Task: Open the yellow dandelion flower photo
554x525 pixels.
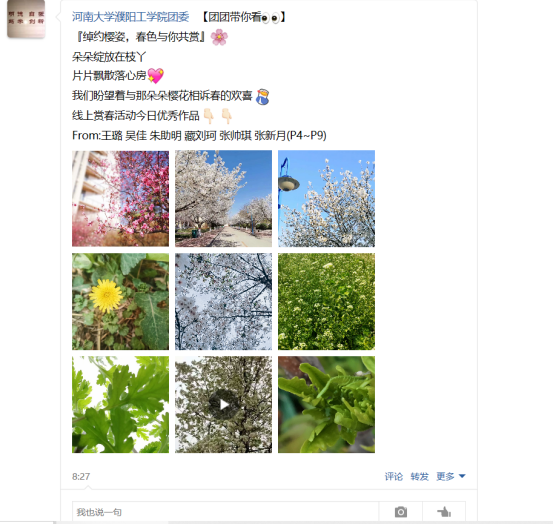Action: (x=120, y=301)
